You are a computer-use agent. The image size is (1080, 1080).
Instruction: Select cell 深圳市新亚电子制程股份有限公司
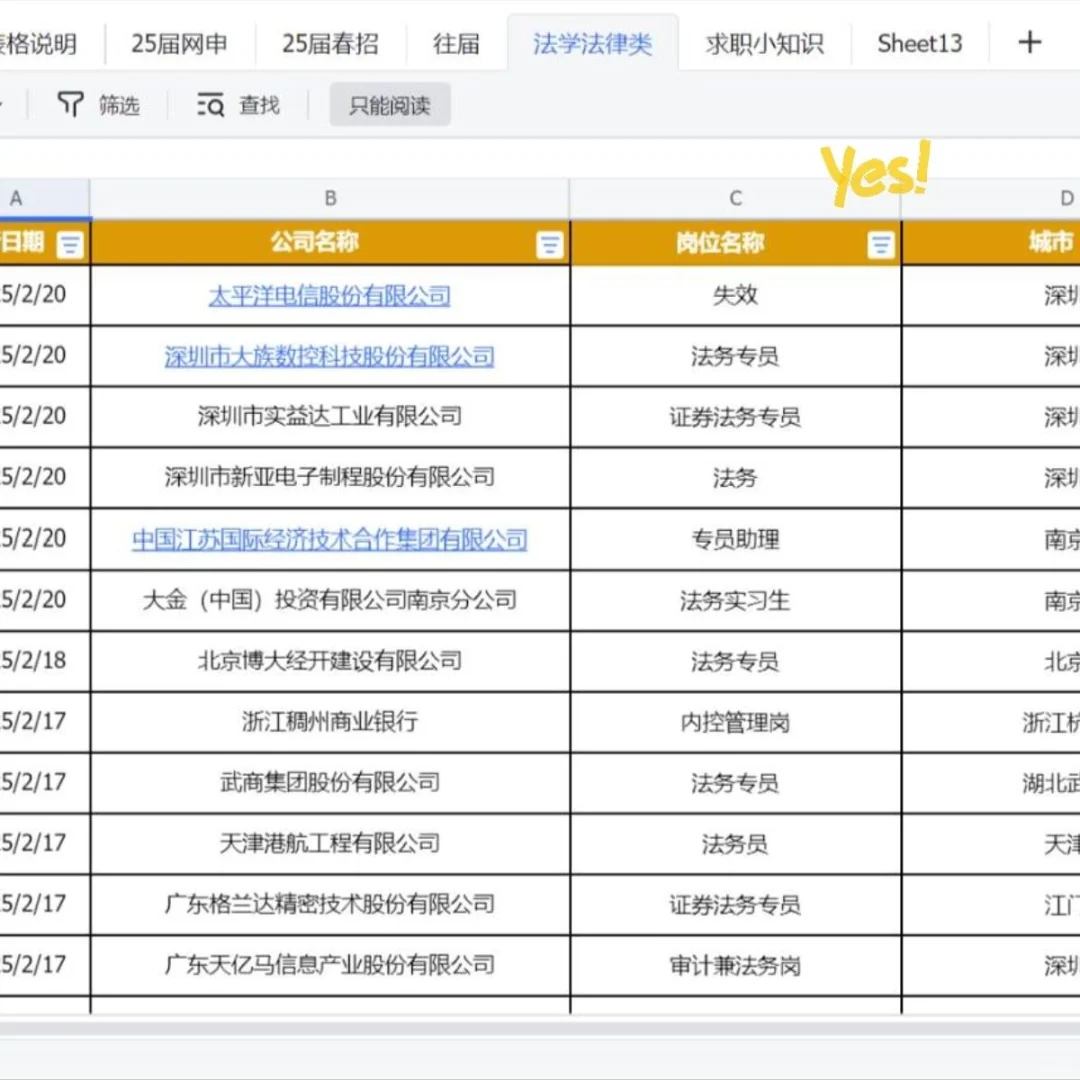coord(330,477)
